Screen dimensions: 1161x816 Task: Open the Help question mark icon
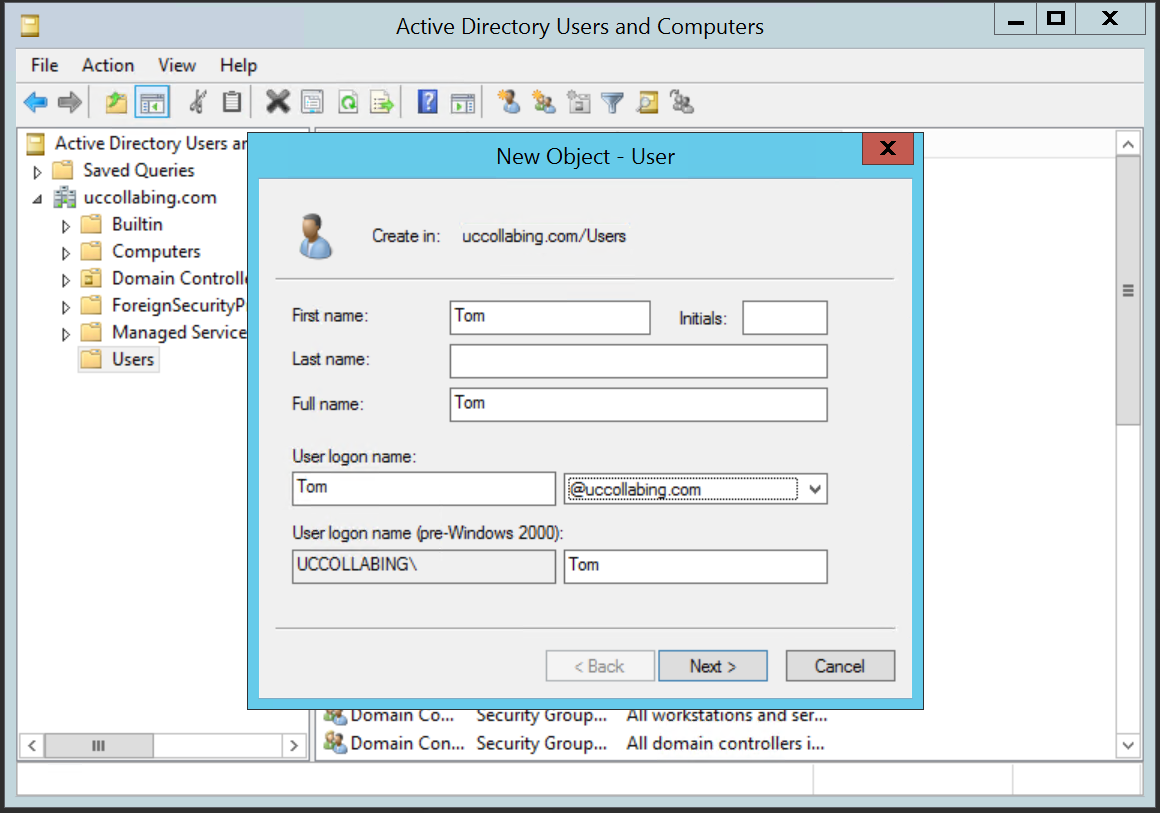(428, 101)
